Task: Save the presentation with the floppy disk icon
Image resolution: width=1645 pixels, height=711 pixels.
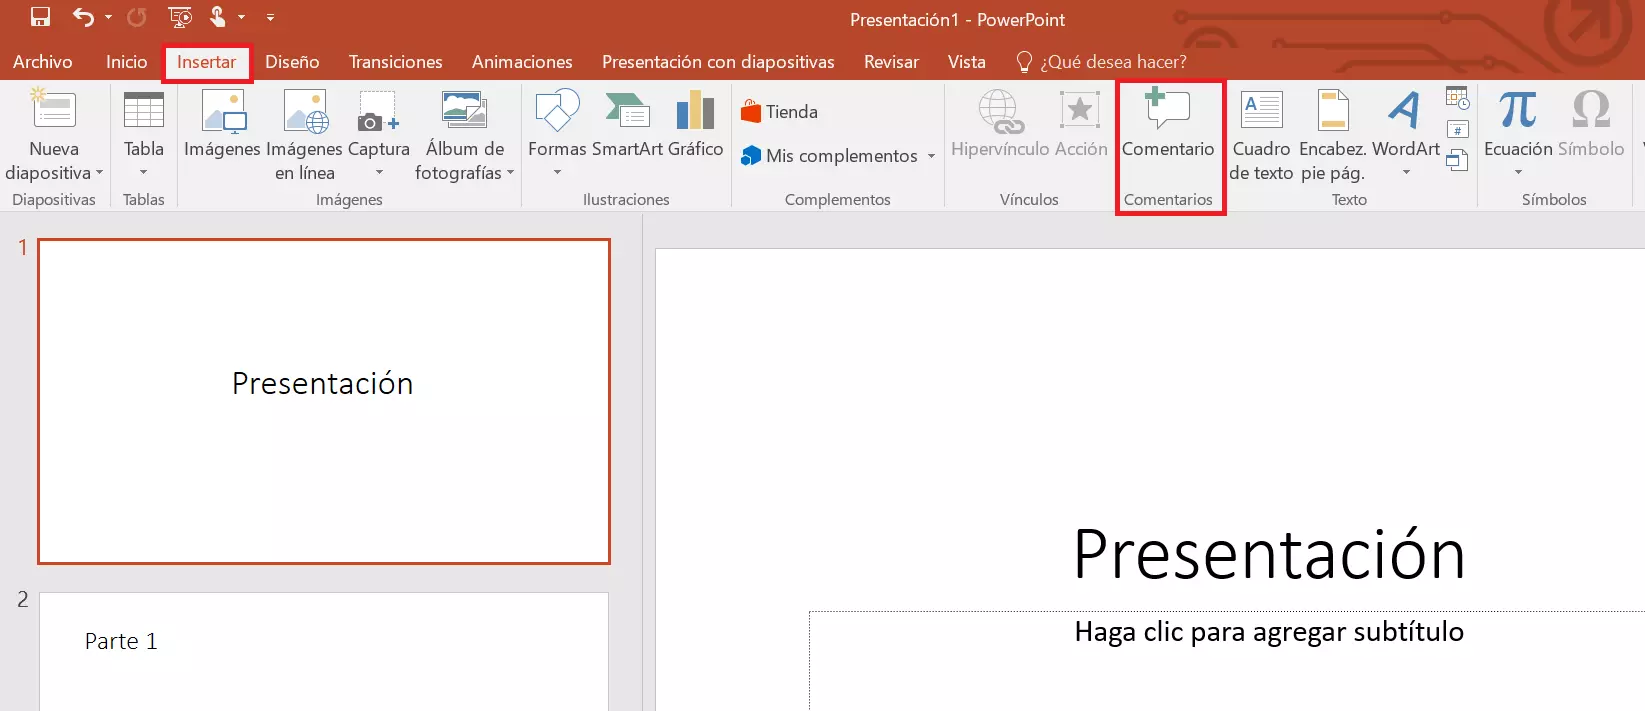Action: click(40, 17)
